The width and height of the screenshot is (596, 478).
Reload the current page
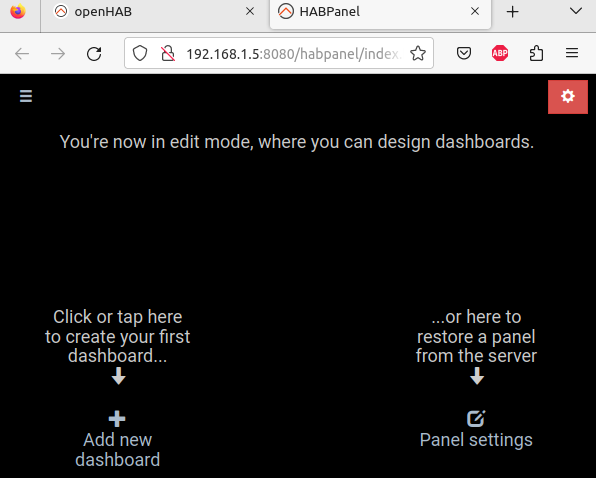[x=94, y=54]
